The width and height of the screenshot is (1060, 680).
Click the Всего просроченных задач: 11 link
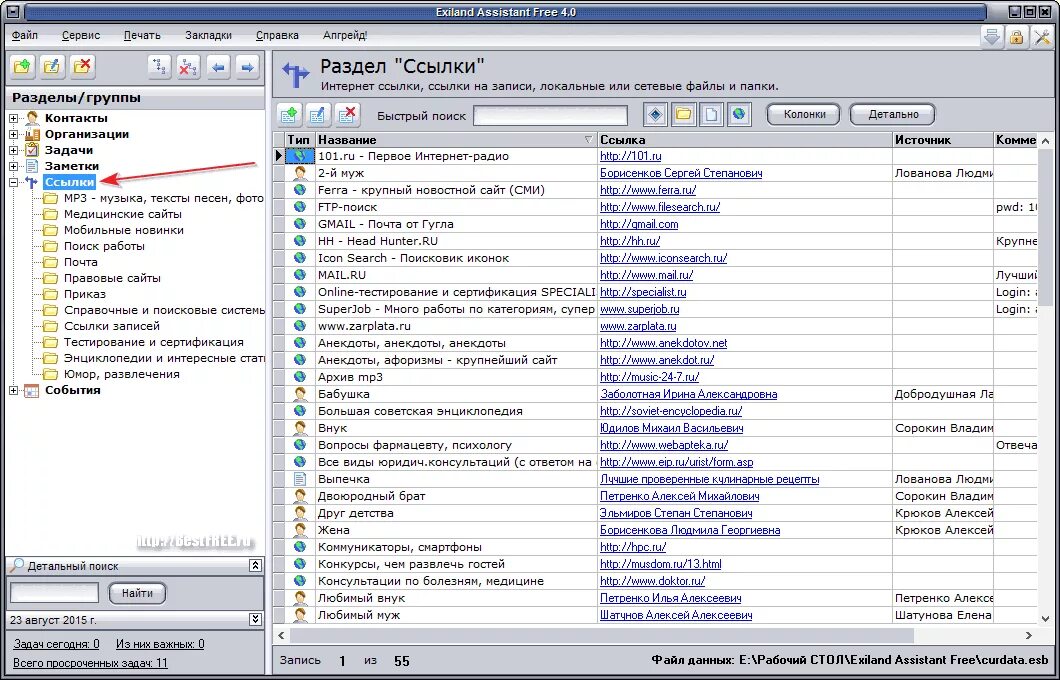91,663
